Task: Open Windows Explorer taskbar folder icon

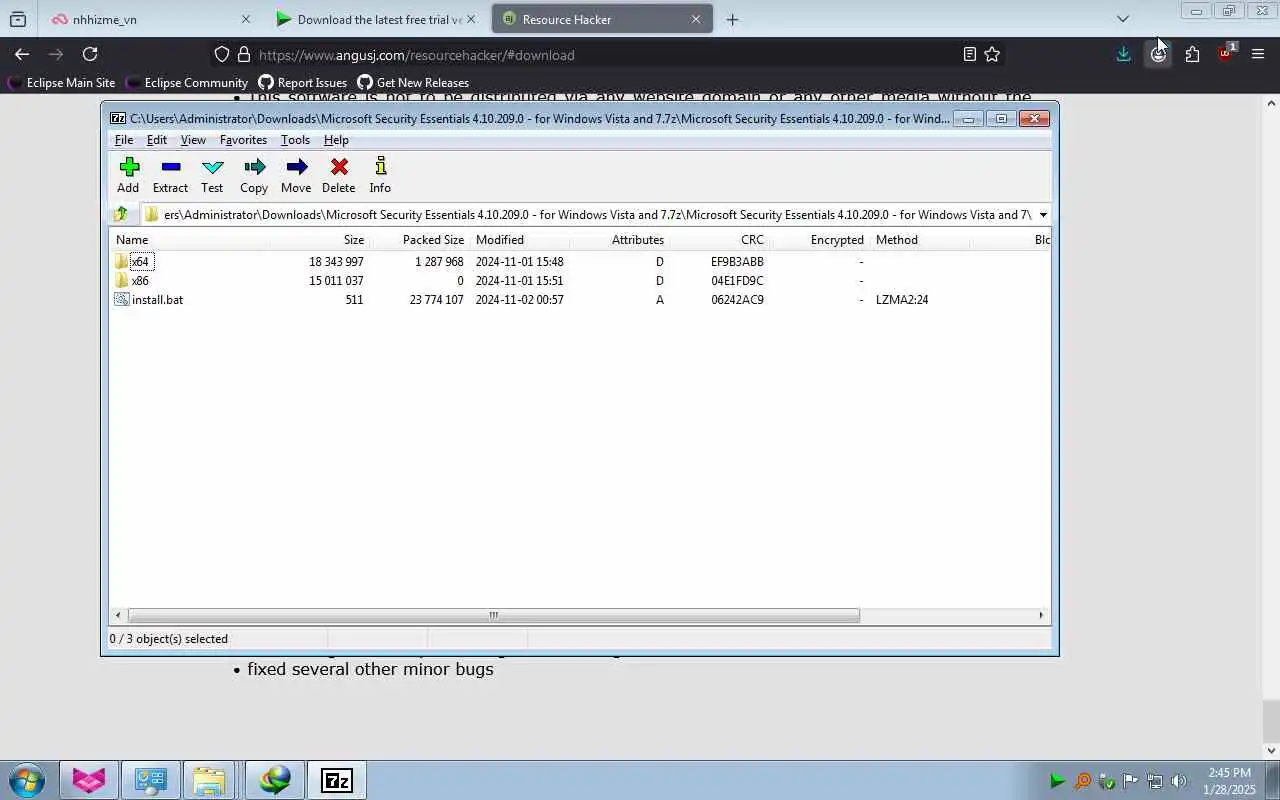Action: pos(209,780)
